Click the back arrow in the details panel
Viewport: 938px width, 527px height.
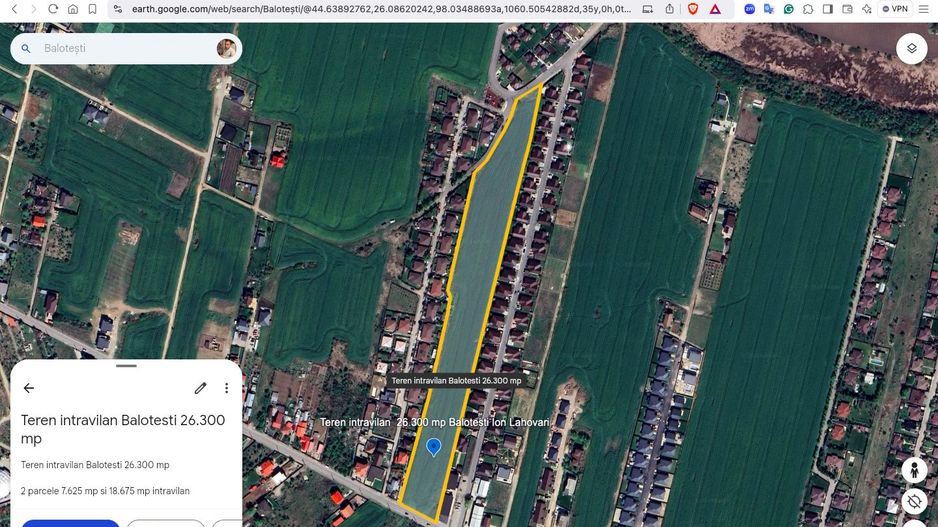pos(29,388)
